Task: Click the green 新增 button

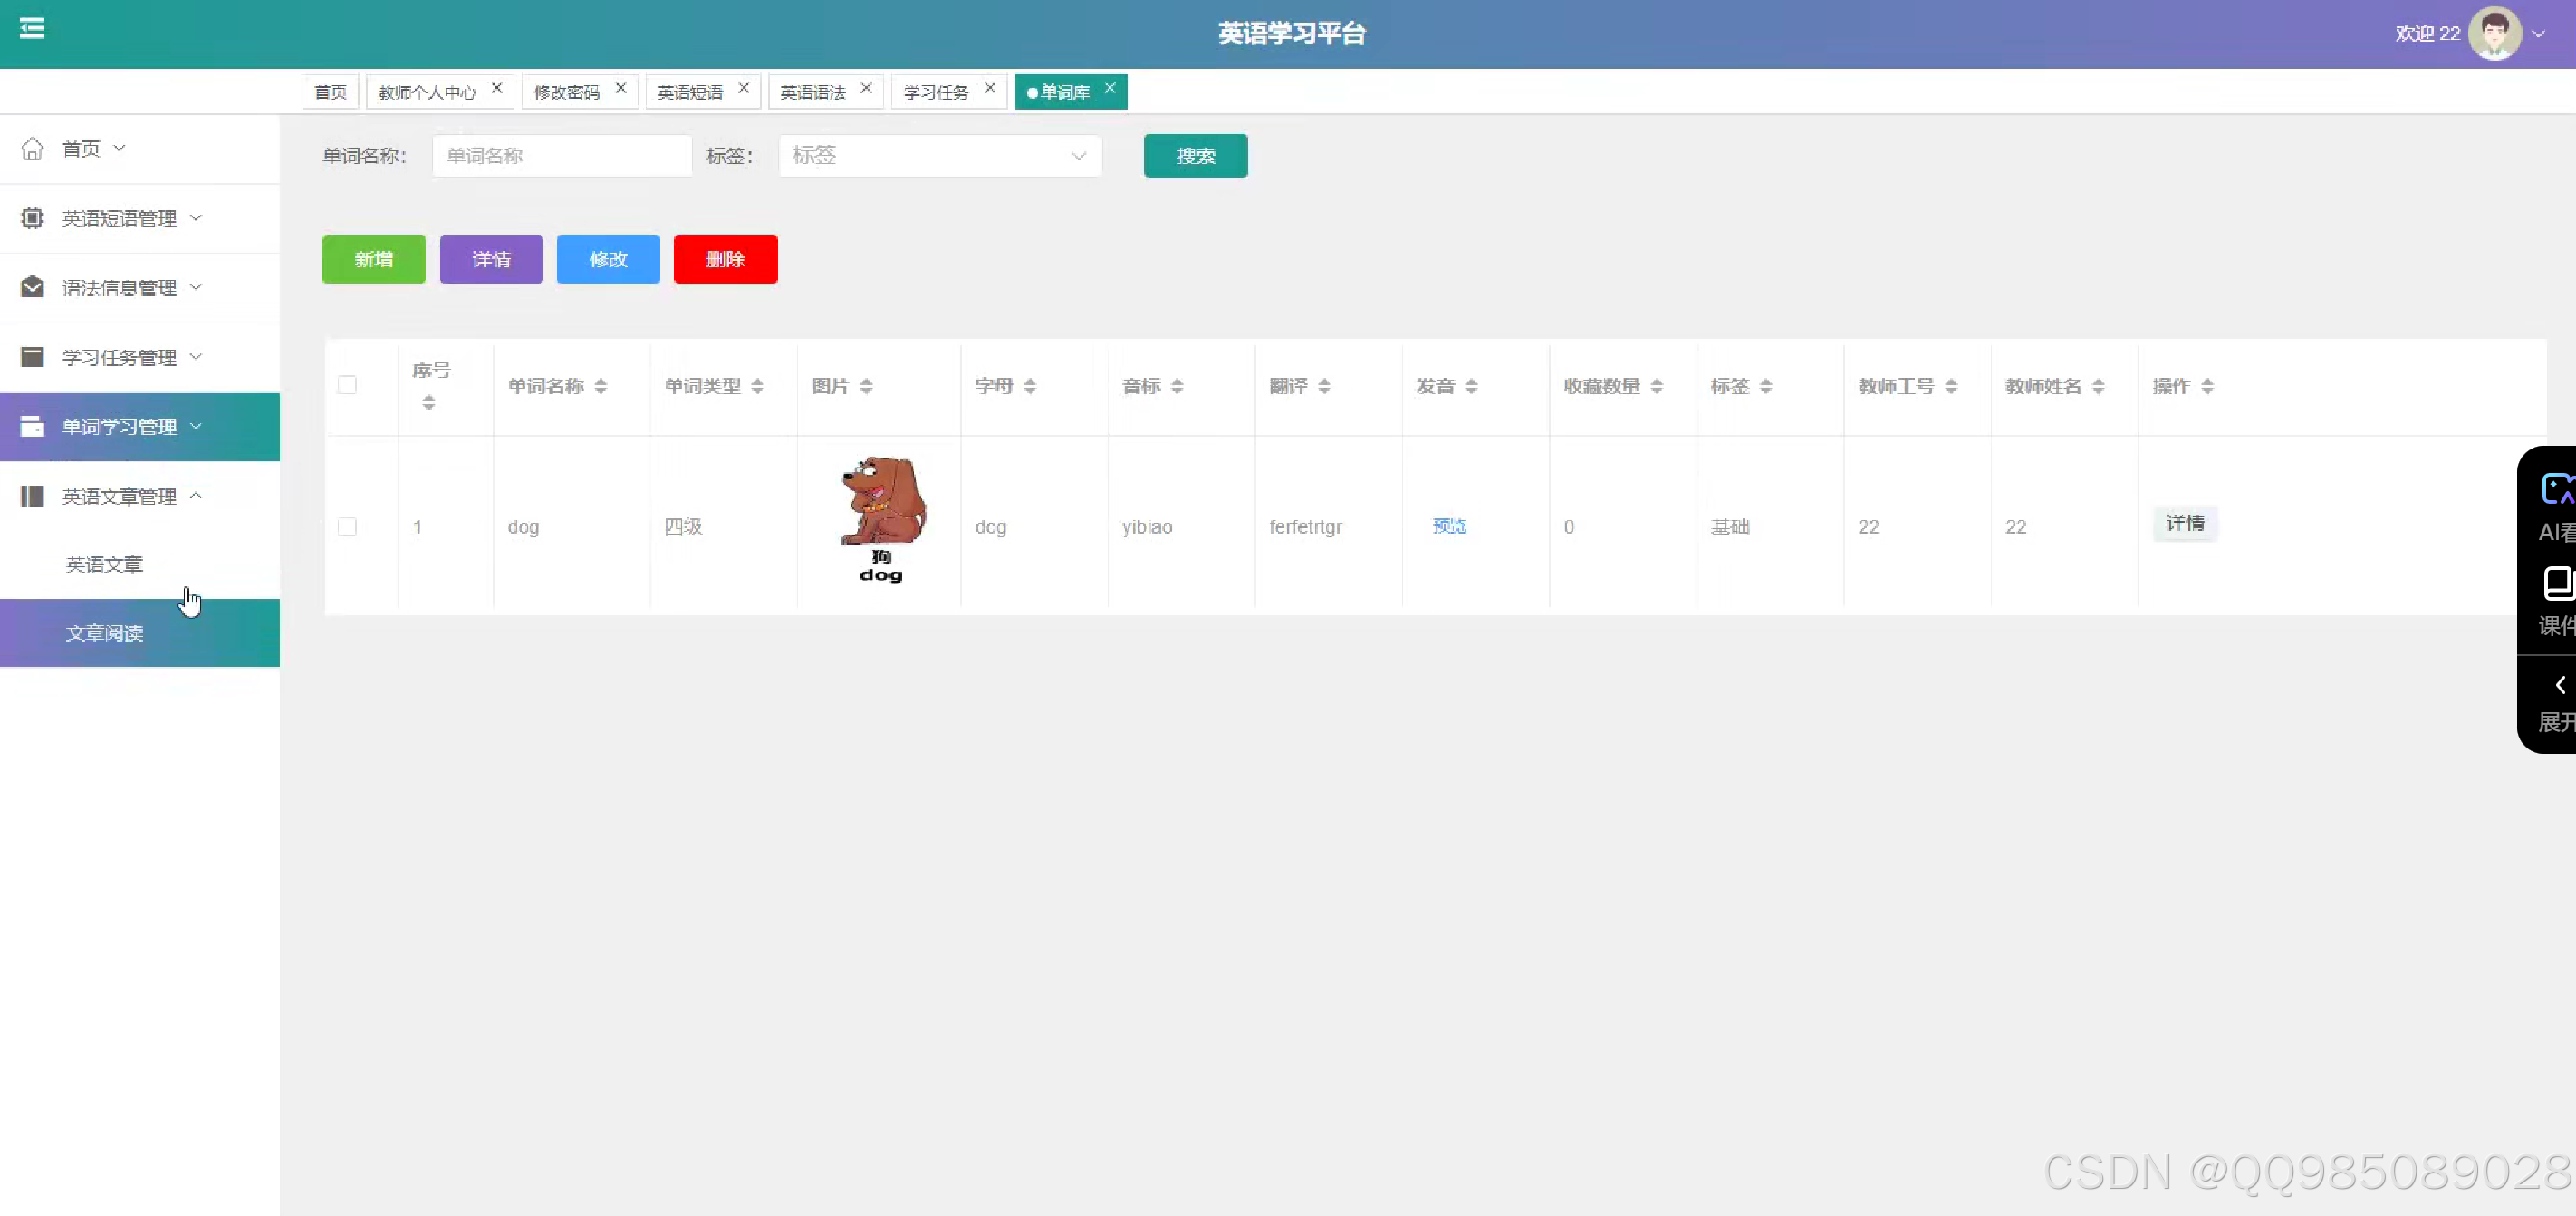Action: (x=373, y=259)
